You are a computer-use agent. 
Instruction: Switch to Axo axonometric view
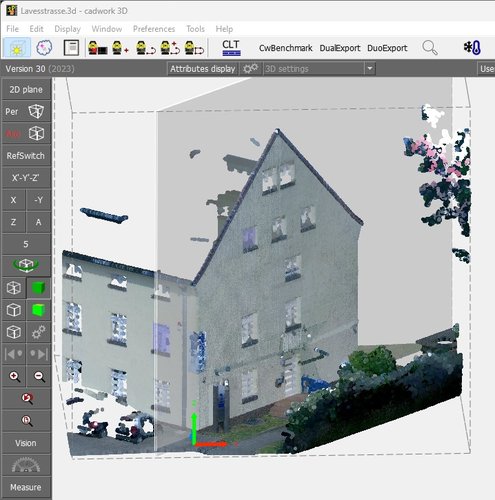click(26, 134)
